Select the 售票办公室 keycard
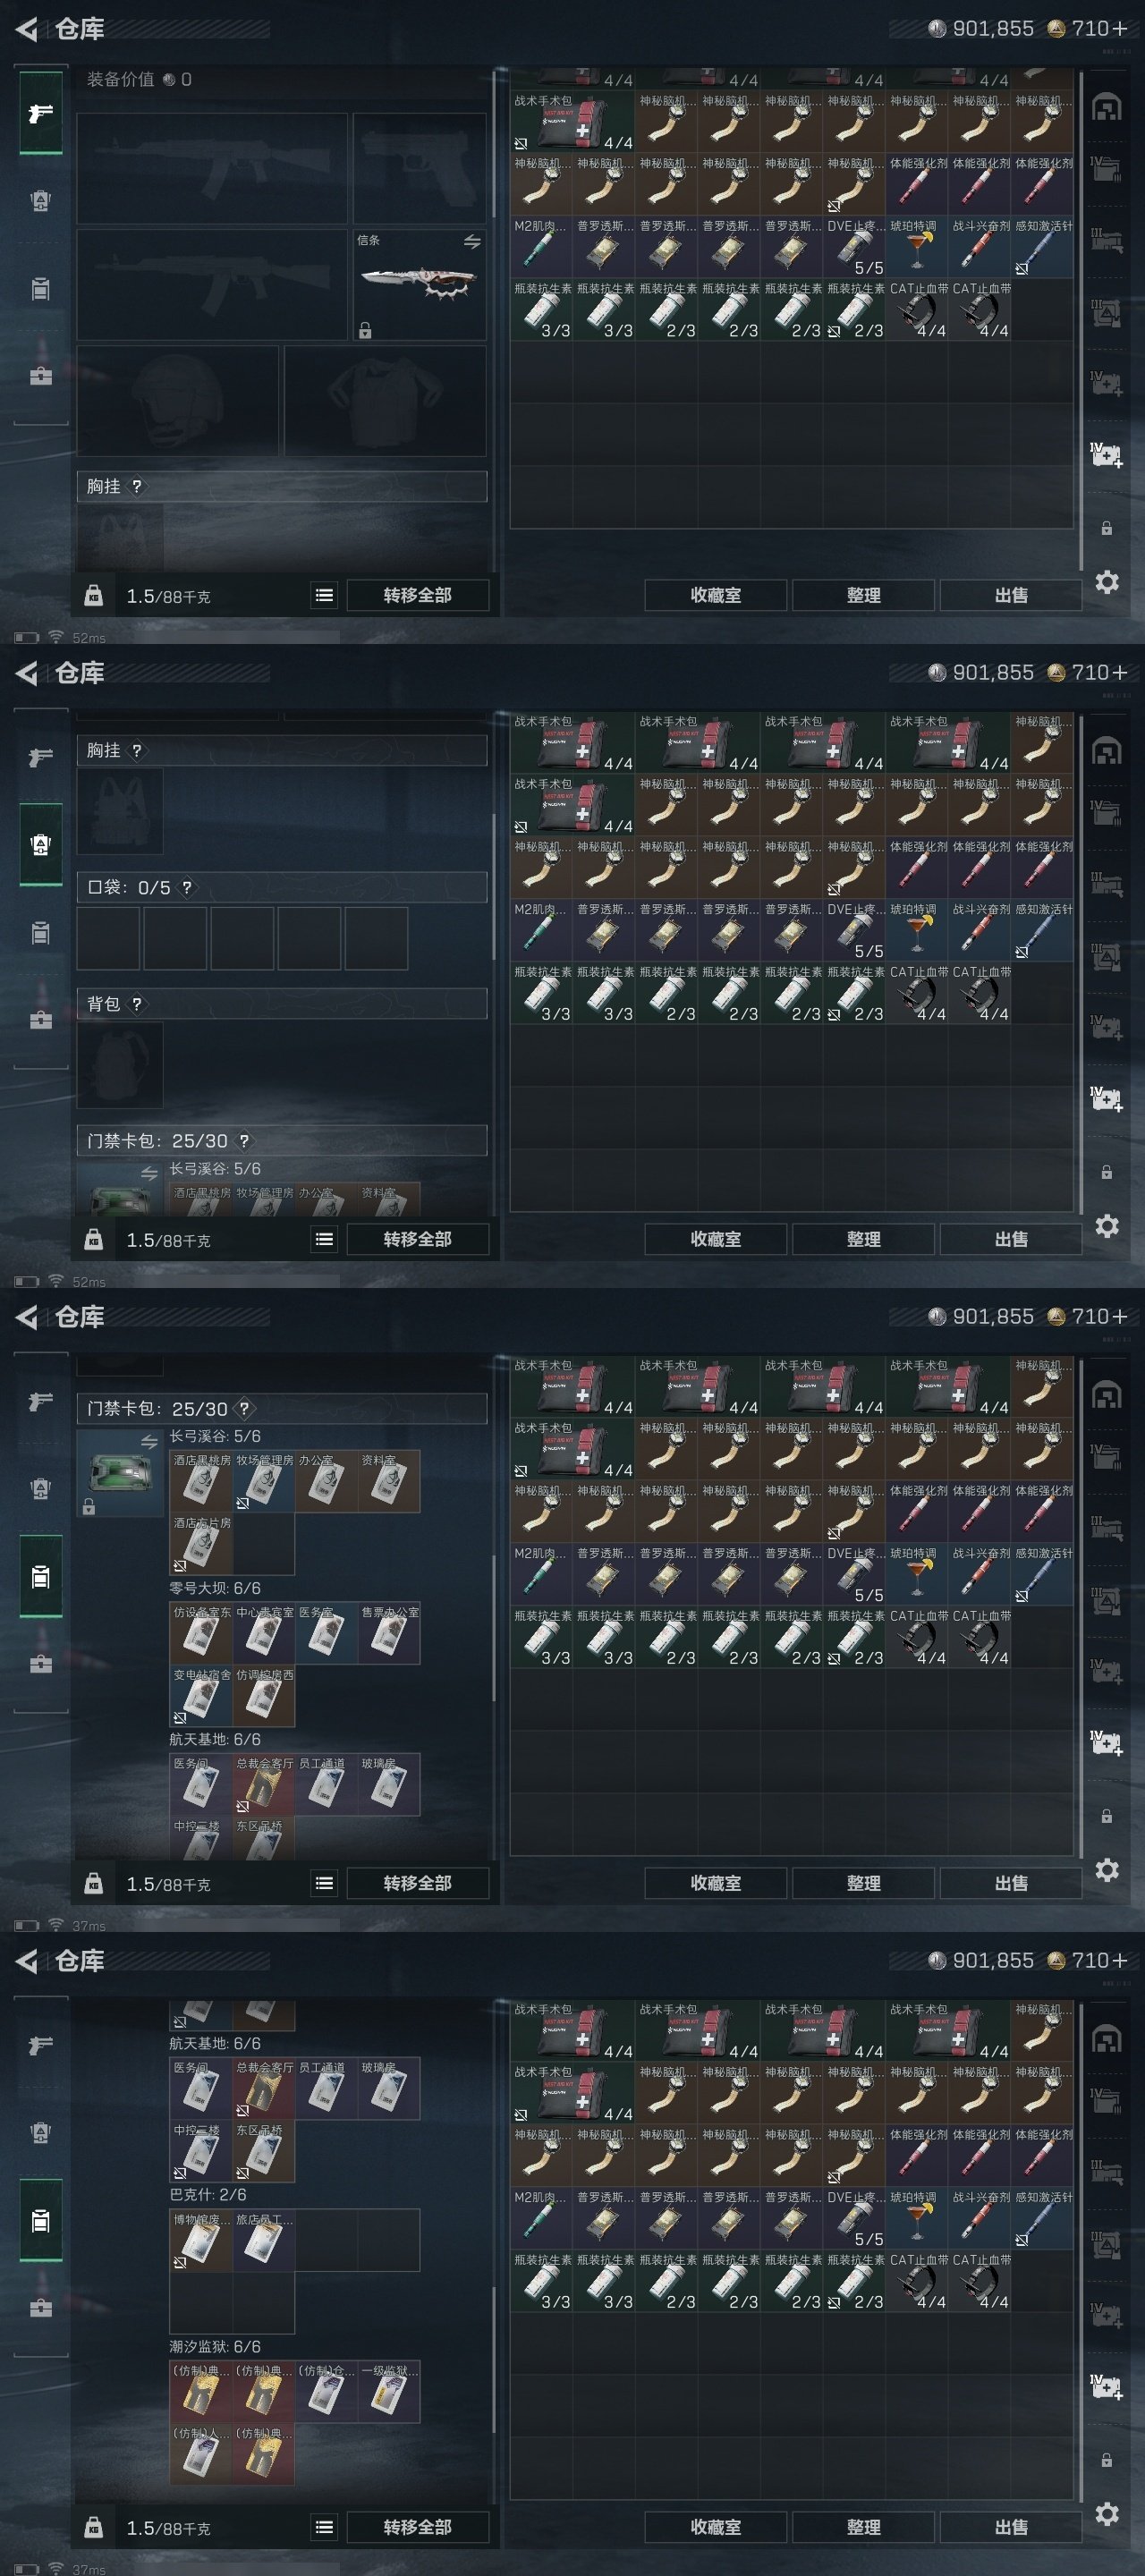This screenshot has width=1145, height=2576. click(389, 1633)
